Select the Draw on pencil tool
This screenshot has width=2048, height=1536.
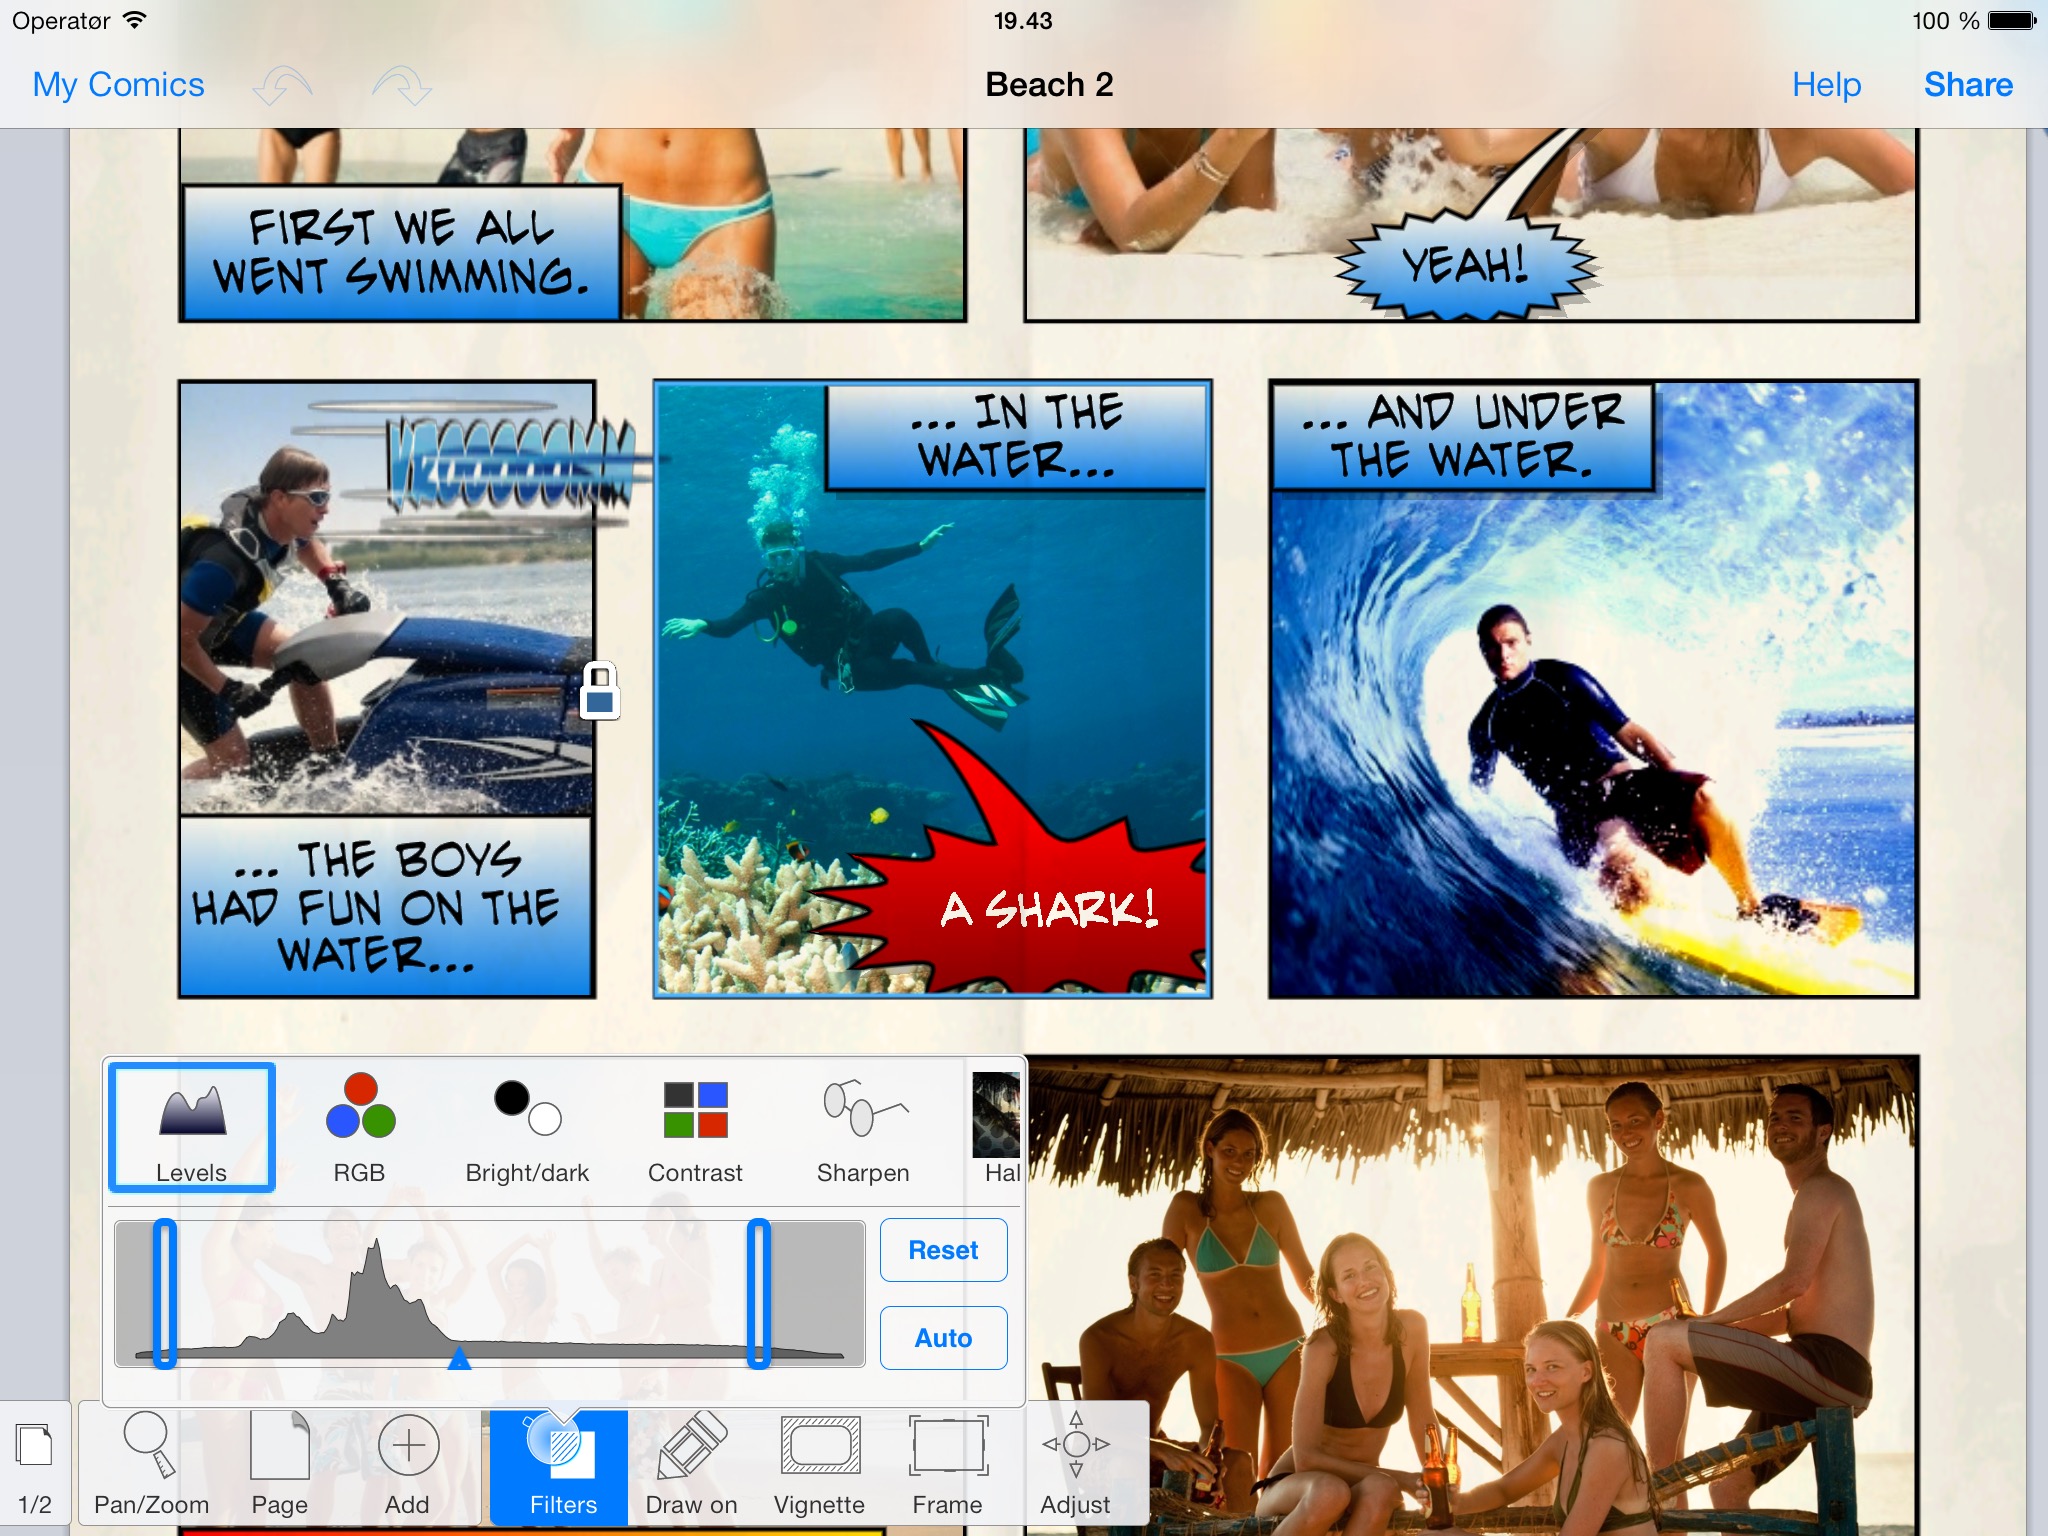(691, 1464)
